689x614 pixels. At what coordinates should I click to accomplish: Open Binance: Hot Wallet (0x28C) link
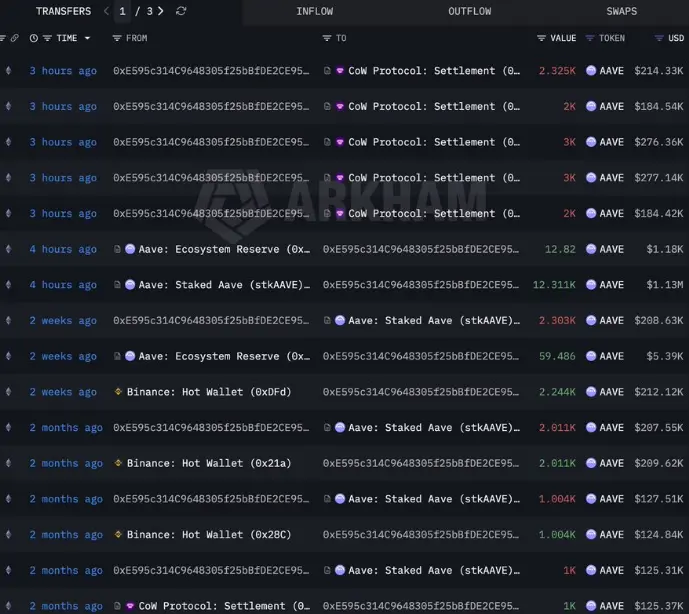(209, 535)
